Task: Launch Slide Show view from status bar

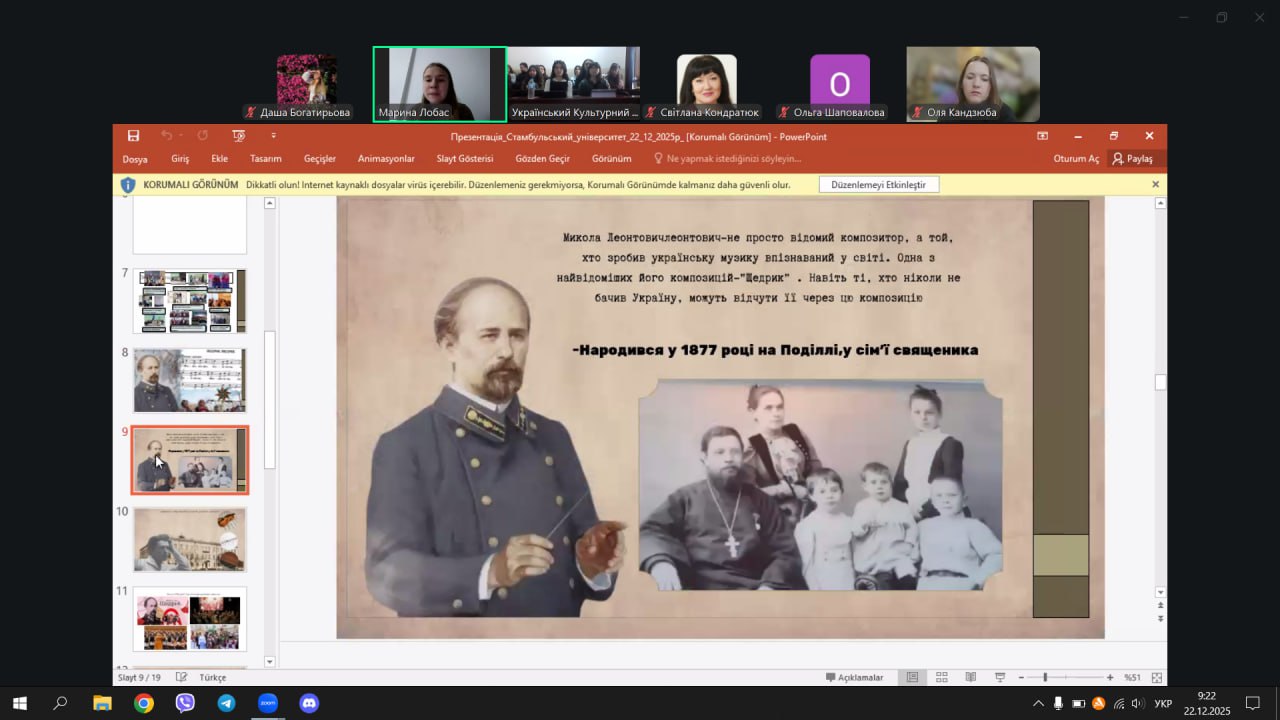Action: click(999, 677)
